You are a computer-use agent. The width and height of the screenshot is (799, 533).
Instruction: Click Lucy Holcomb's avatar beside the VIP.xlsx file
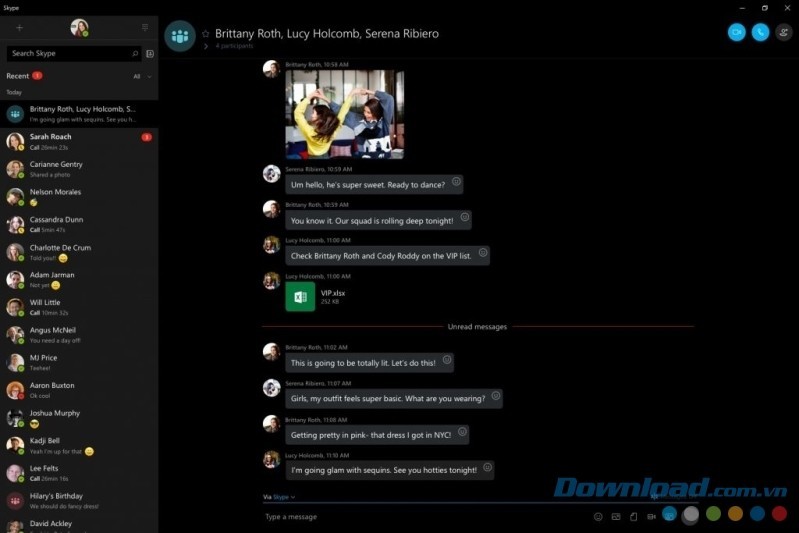coord(271,281)
